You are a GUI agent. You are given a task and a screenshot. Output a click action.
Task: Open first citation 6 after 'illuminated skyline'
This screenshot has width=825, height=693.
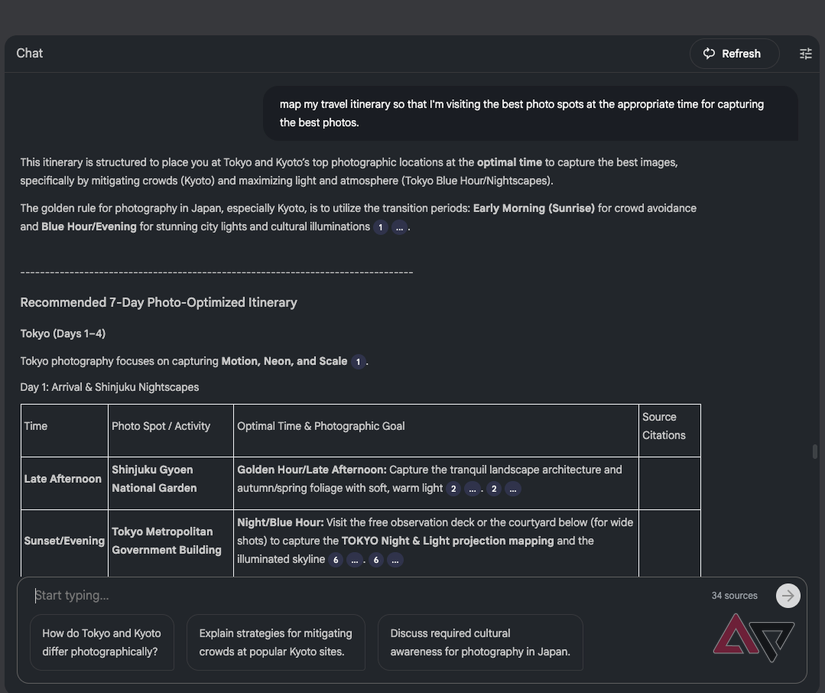point(335,560)
